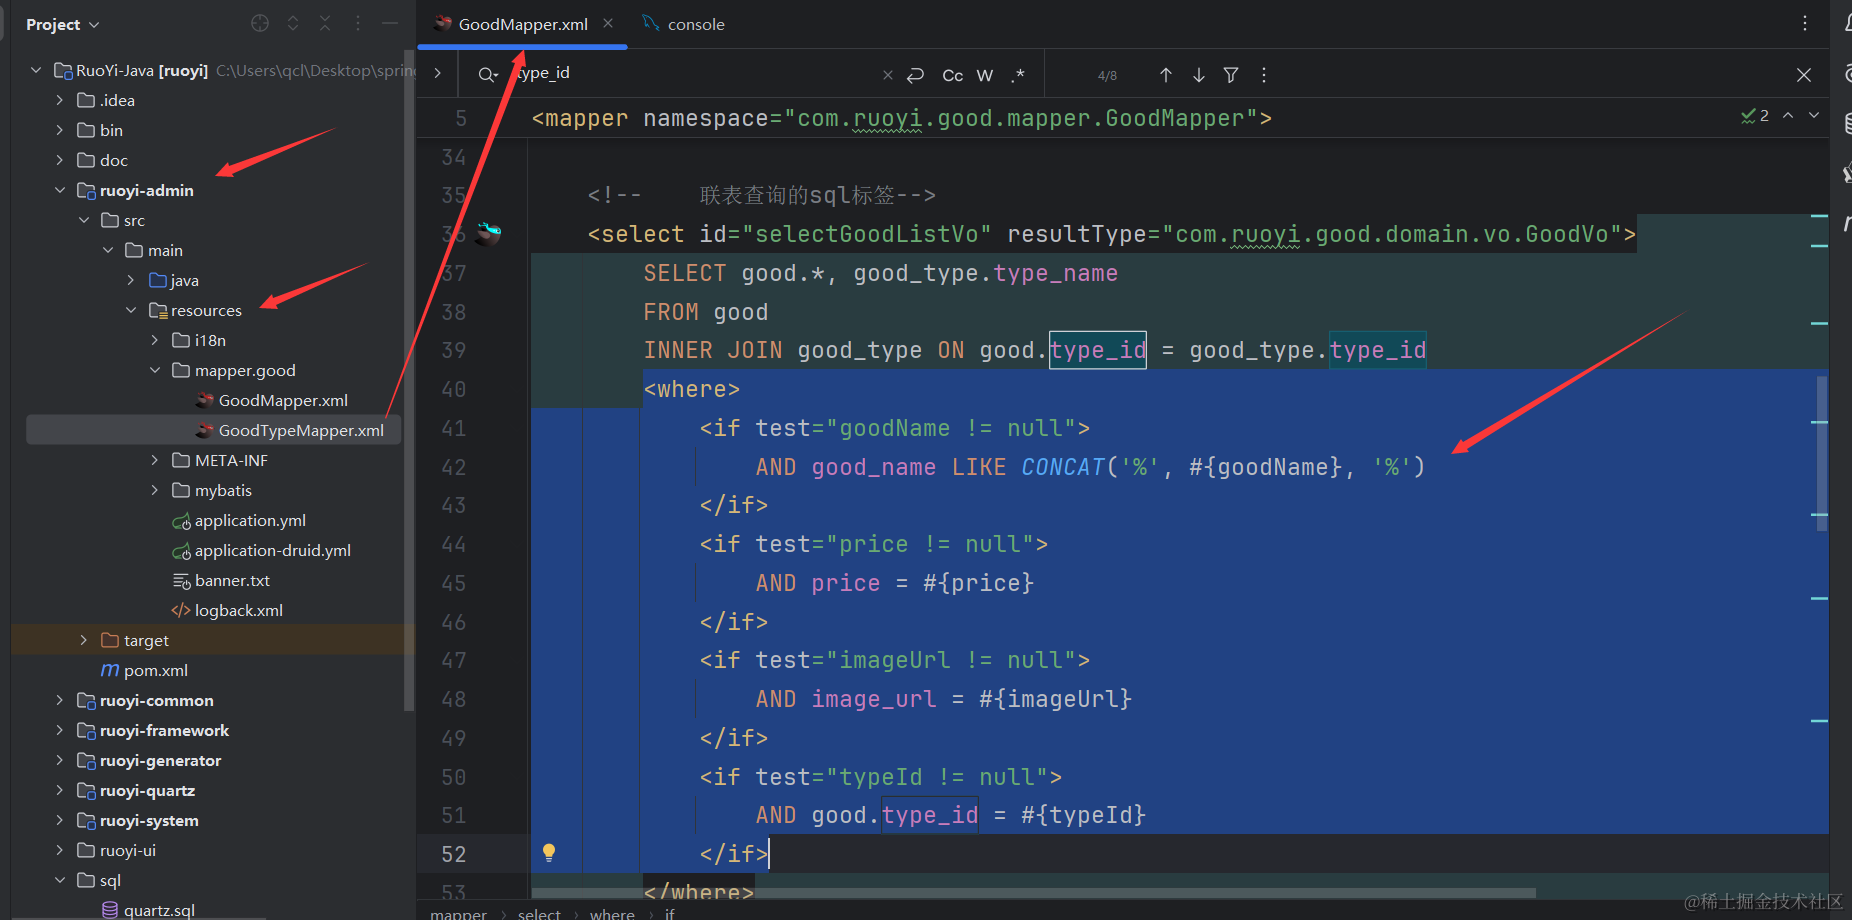1852x920 pixels.
Task: Click the editor vertical scrollbar thumb
Action: [1822, 453]
